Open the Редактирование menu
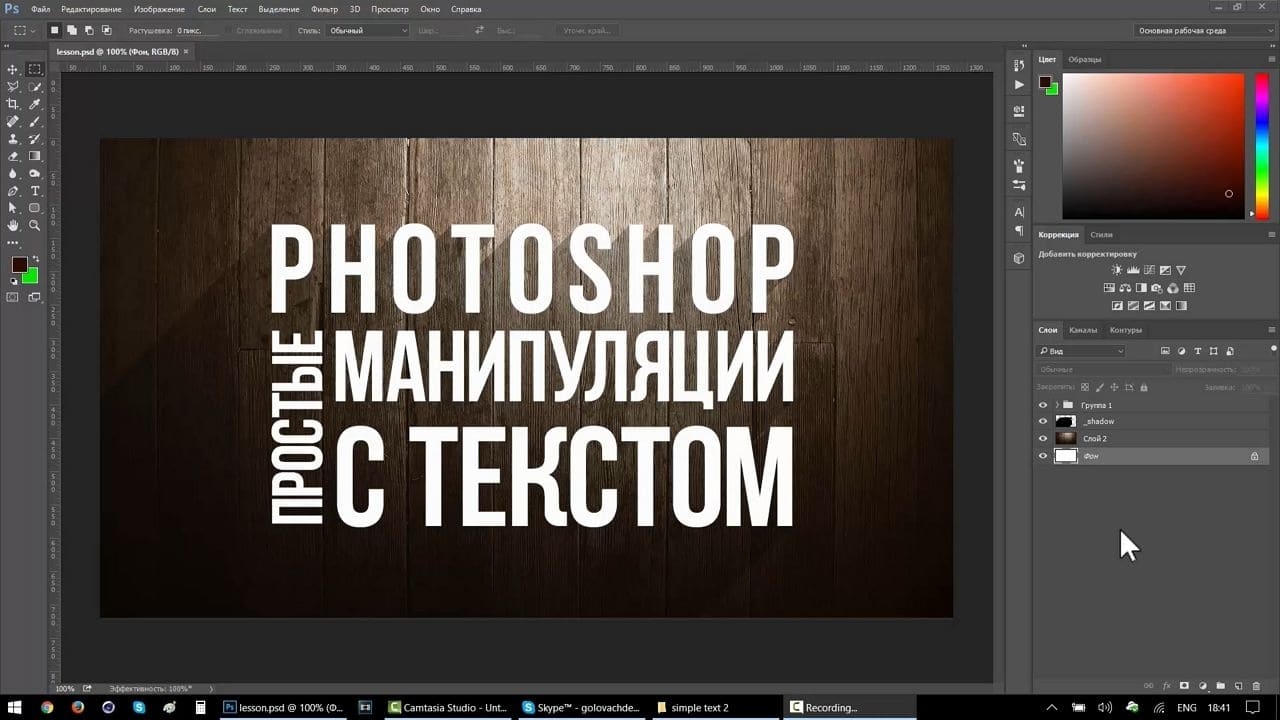Screen dimensions: 1280x720 click(93, 9)
